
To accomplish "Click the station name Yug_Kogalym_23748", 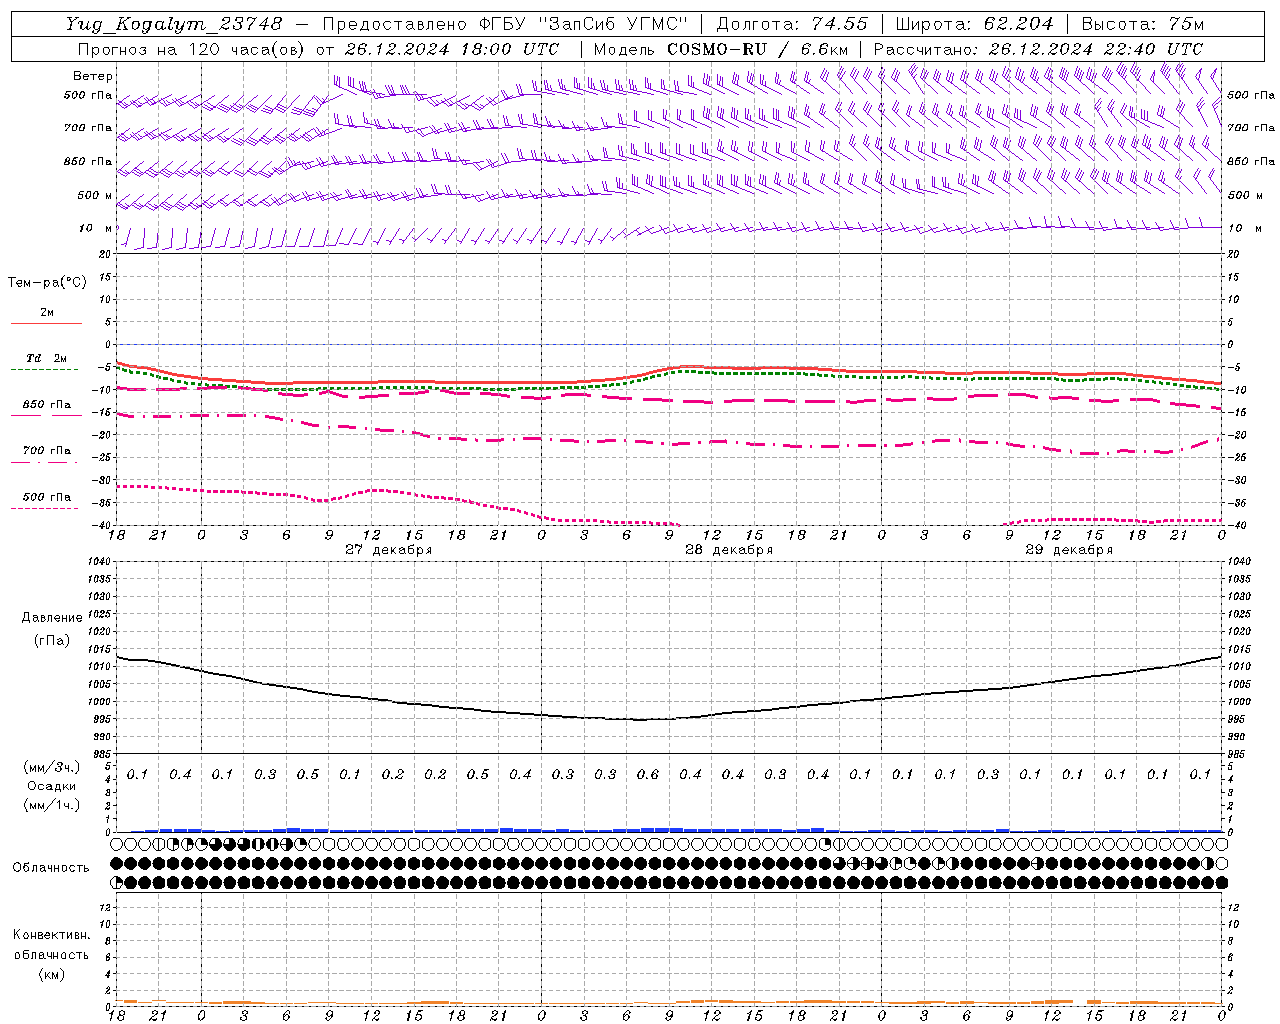I will click(x=174, y=24).
